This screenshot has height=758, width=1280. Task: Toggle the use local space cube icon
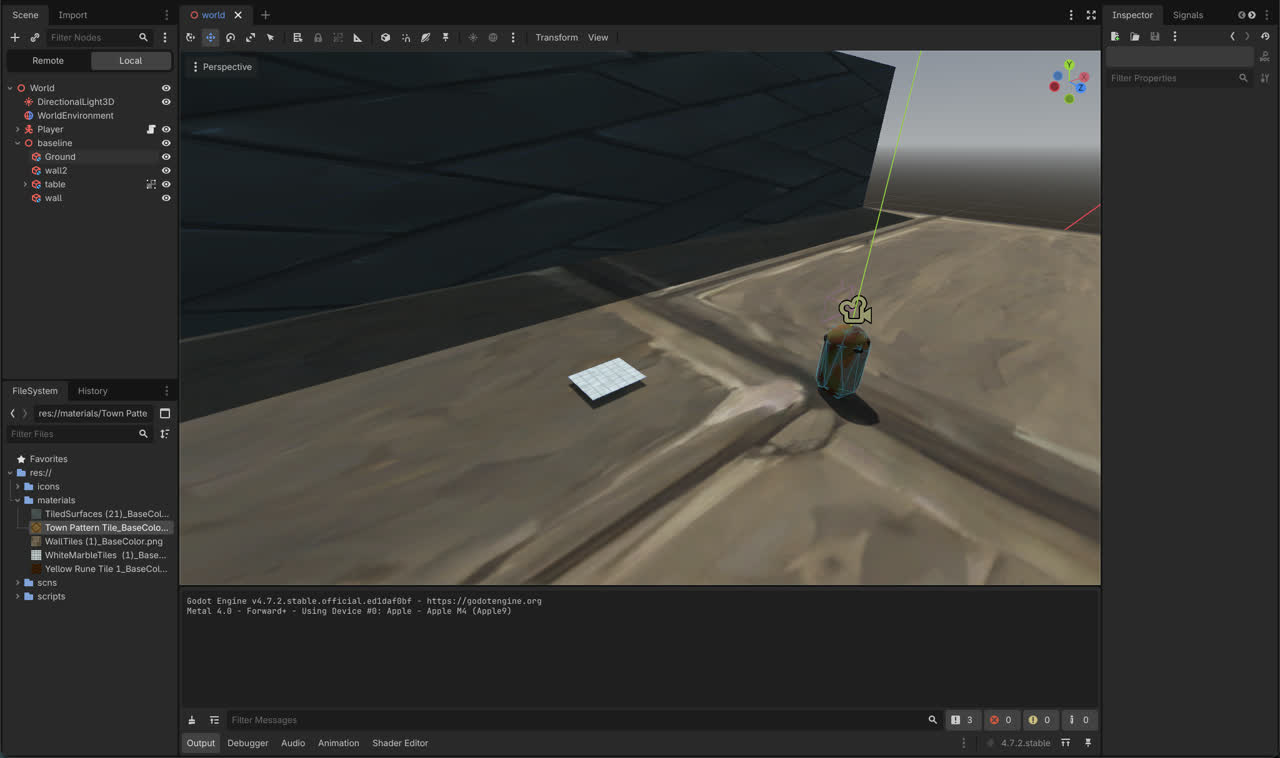385,37
